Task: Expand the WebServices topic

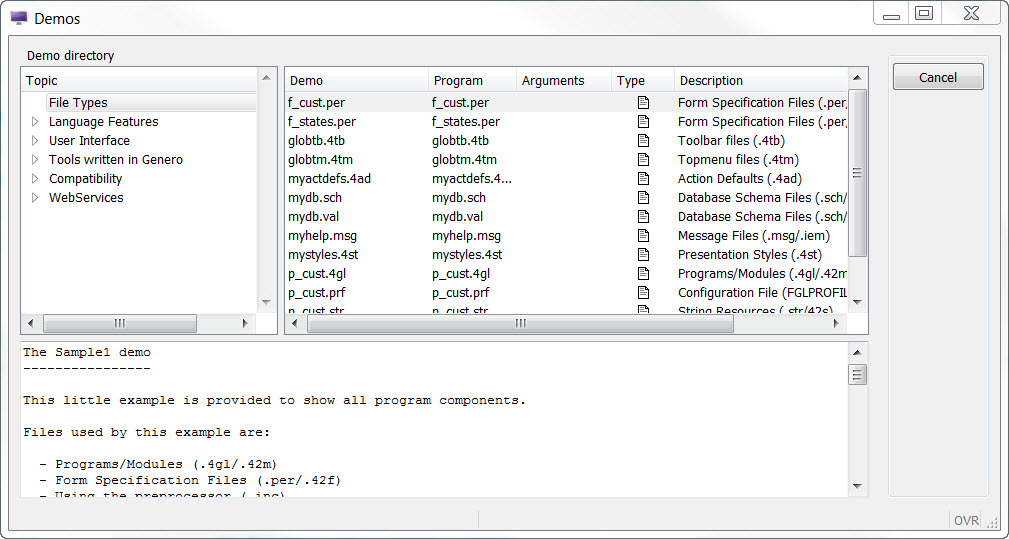Action: coord(35,197)
